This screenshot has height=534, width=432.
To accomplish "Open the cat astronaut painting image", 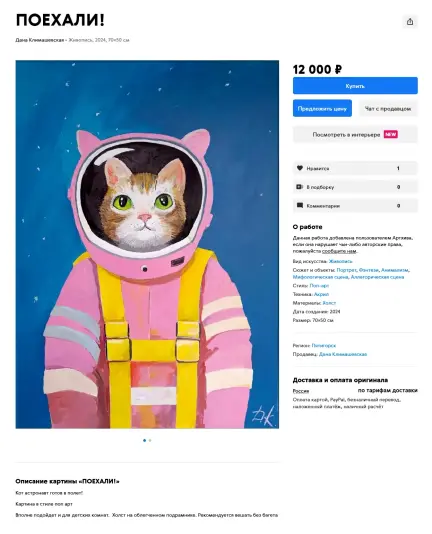I will click(147, 244).
